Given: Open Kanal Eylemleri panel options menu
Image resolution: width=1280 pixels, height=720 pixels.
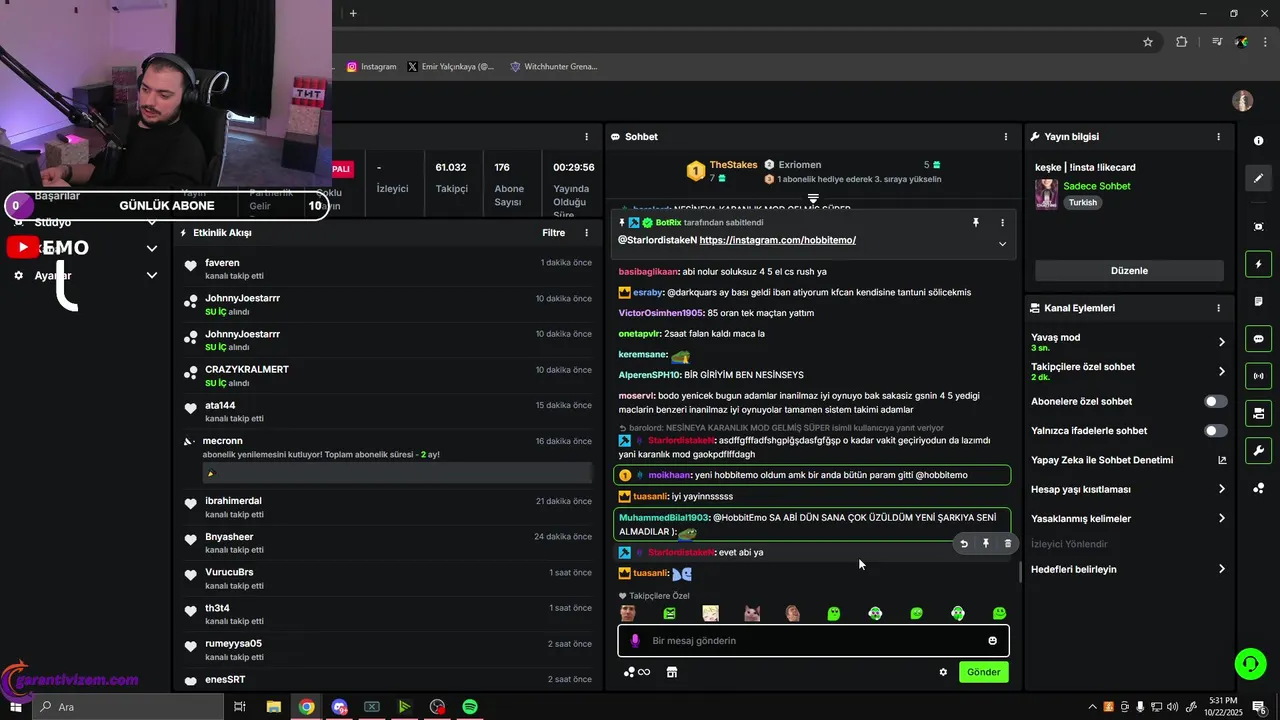Looking at the screenshot, I should point(1218,308).
